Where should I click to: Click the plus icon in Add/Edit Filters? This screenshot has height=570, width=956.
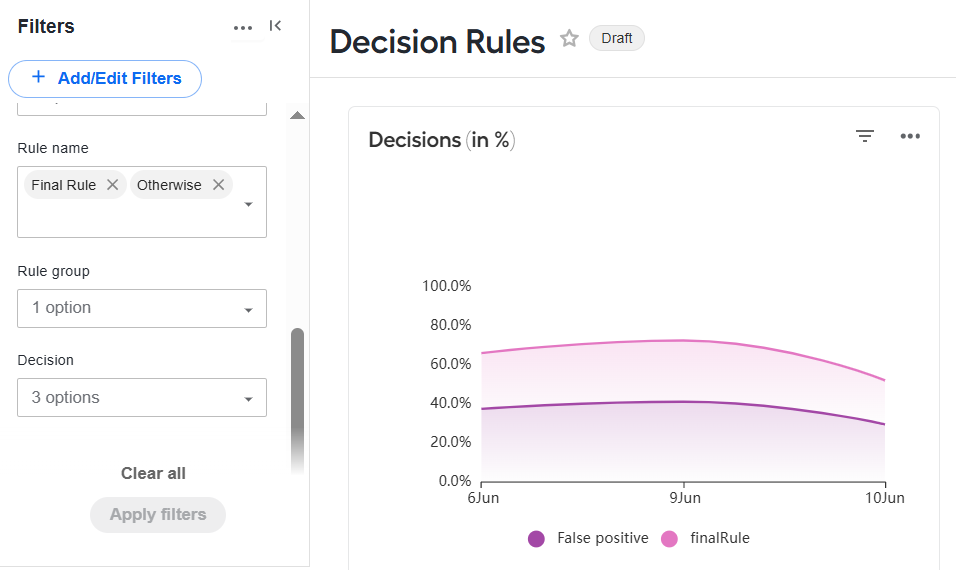click(38, 77)
